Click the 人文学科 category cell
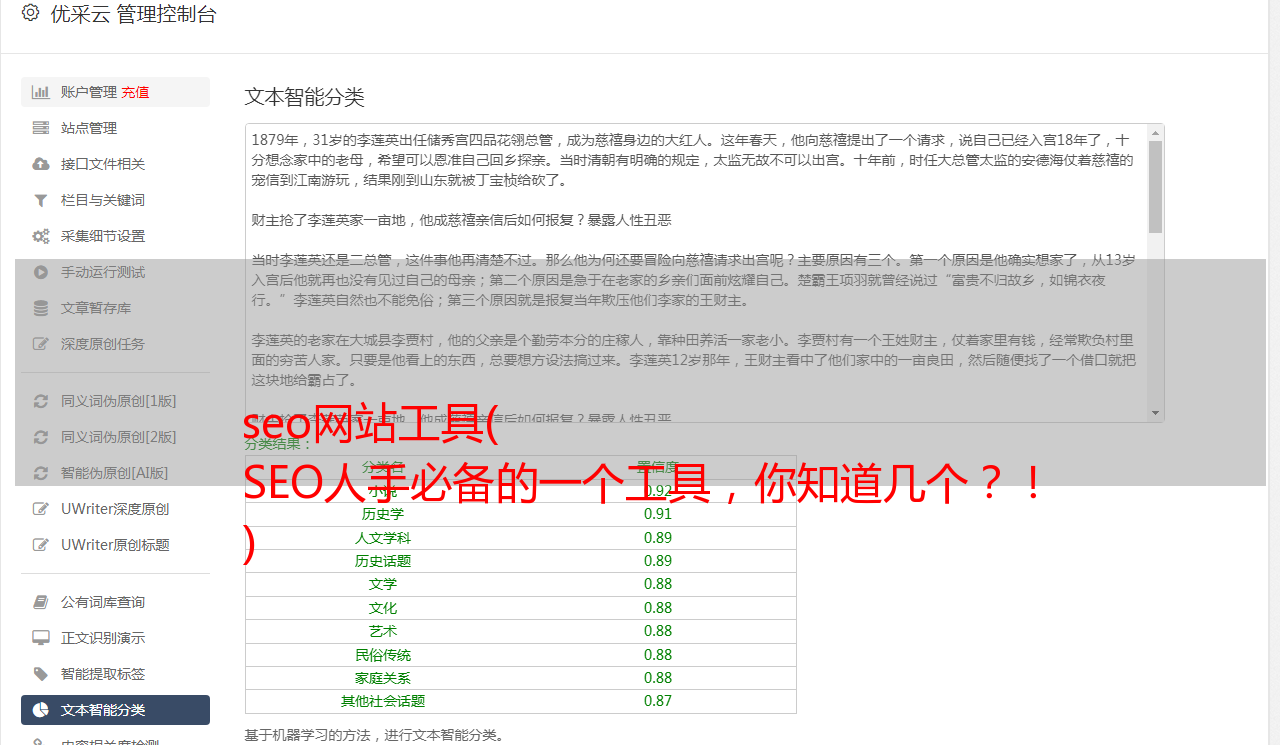The image size is (1280, 745). pyautogui.click(x=383, y=538)
